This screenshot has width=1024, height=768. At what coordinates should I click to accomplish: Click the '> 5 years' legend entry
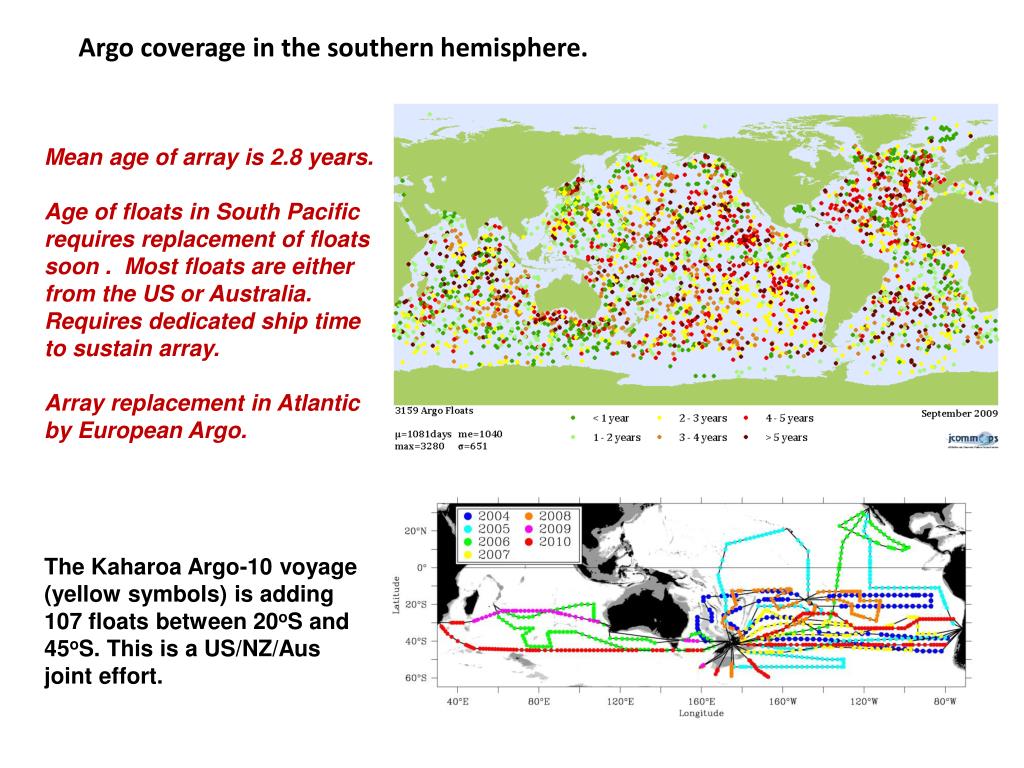click(776, 438)
